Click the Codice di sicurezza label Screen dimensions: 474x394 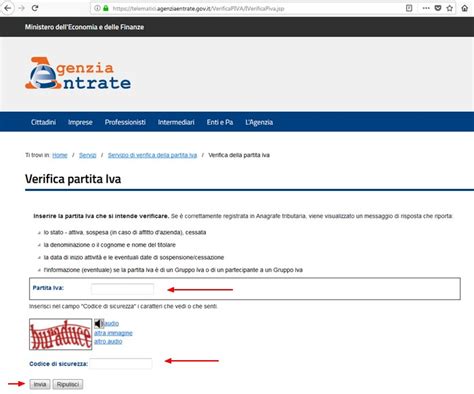pos(59,364)
